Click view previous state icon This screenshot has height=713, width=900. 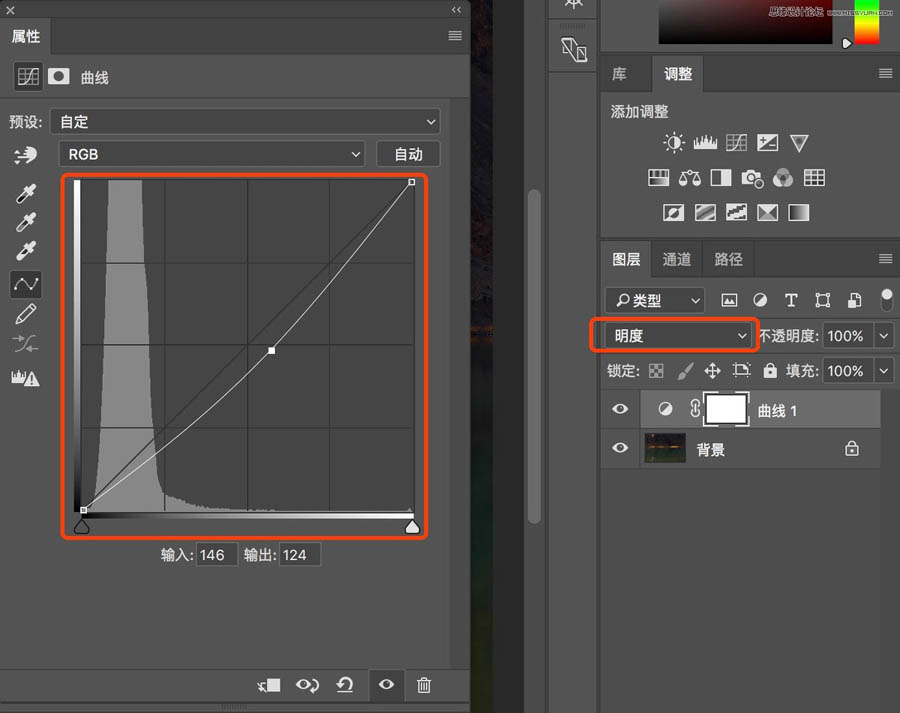pyautogui.click(x=307, y=685)
